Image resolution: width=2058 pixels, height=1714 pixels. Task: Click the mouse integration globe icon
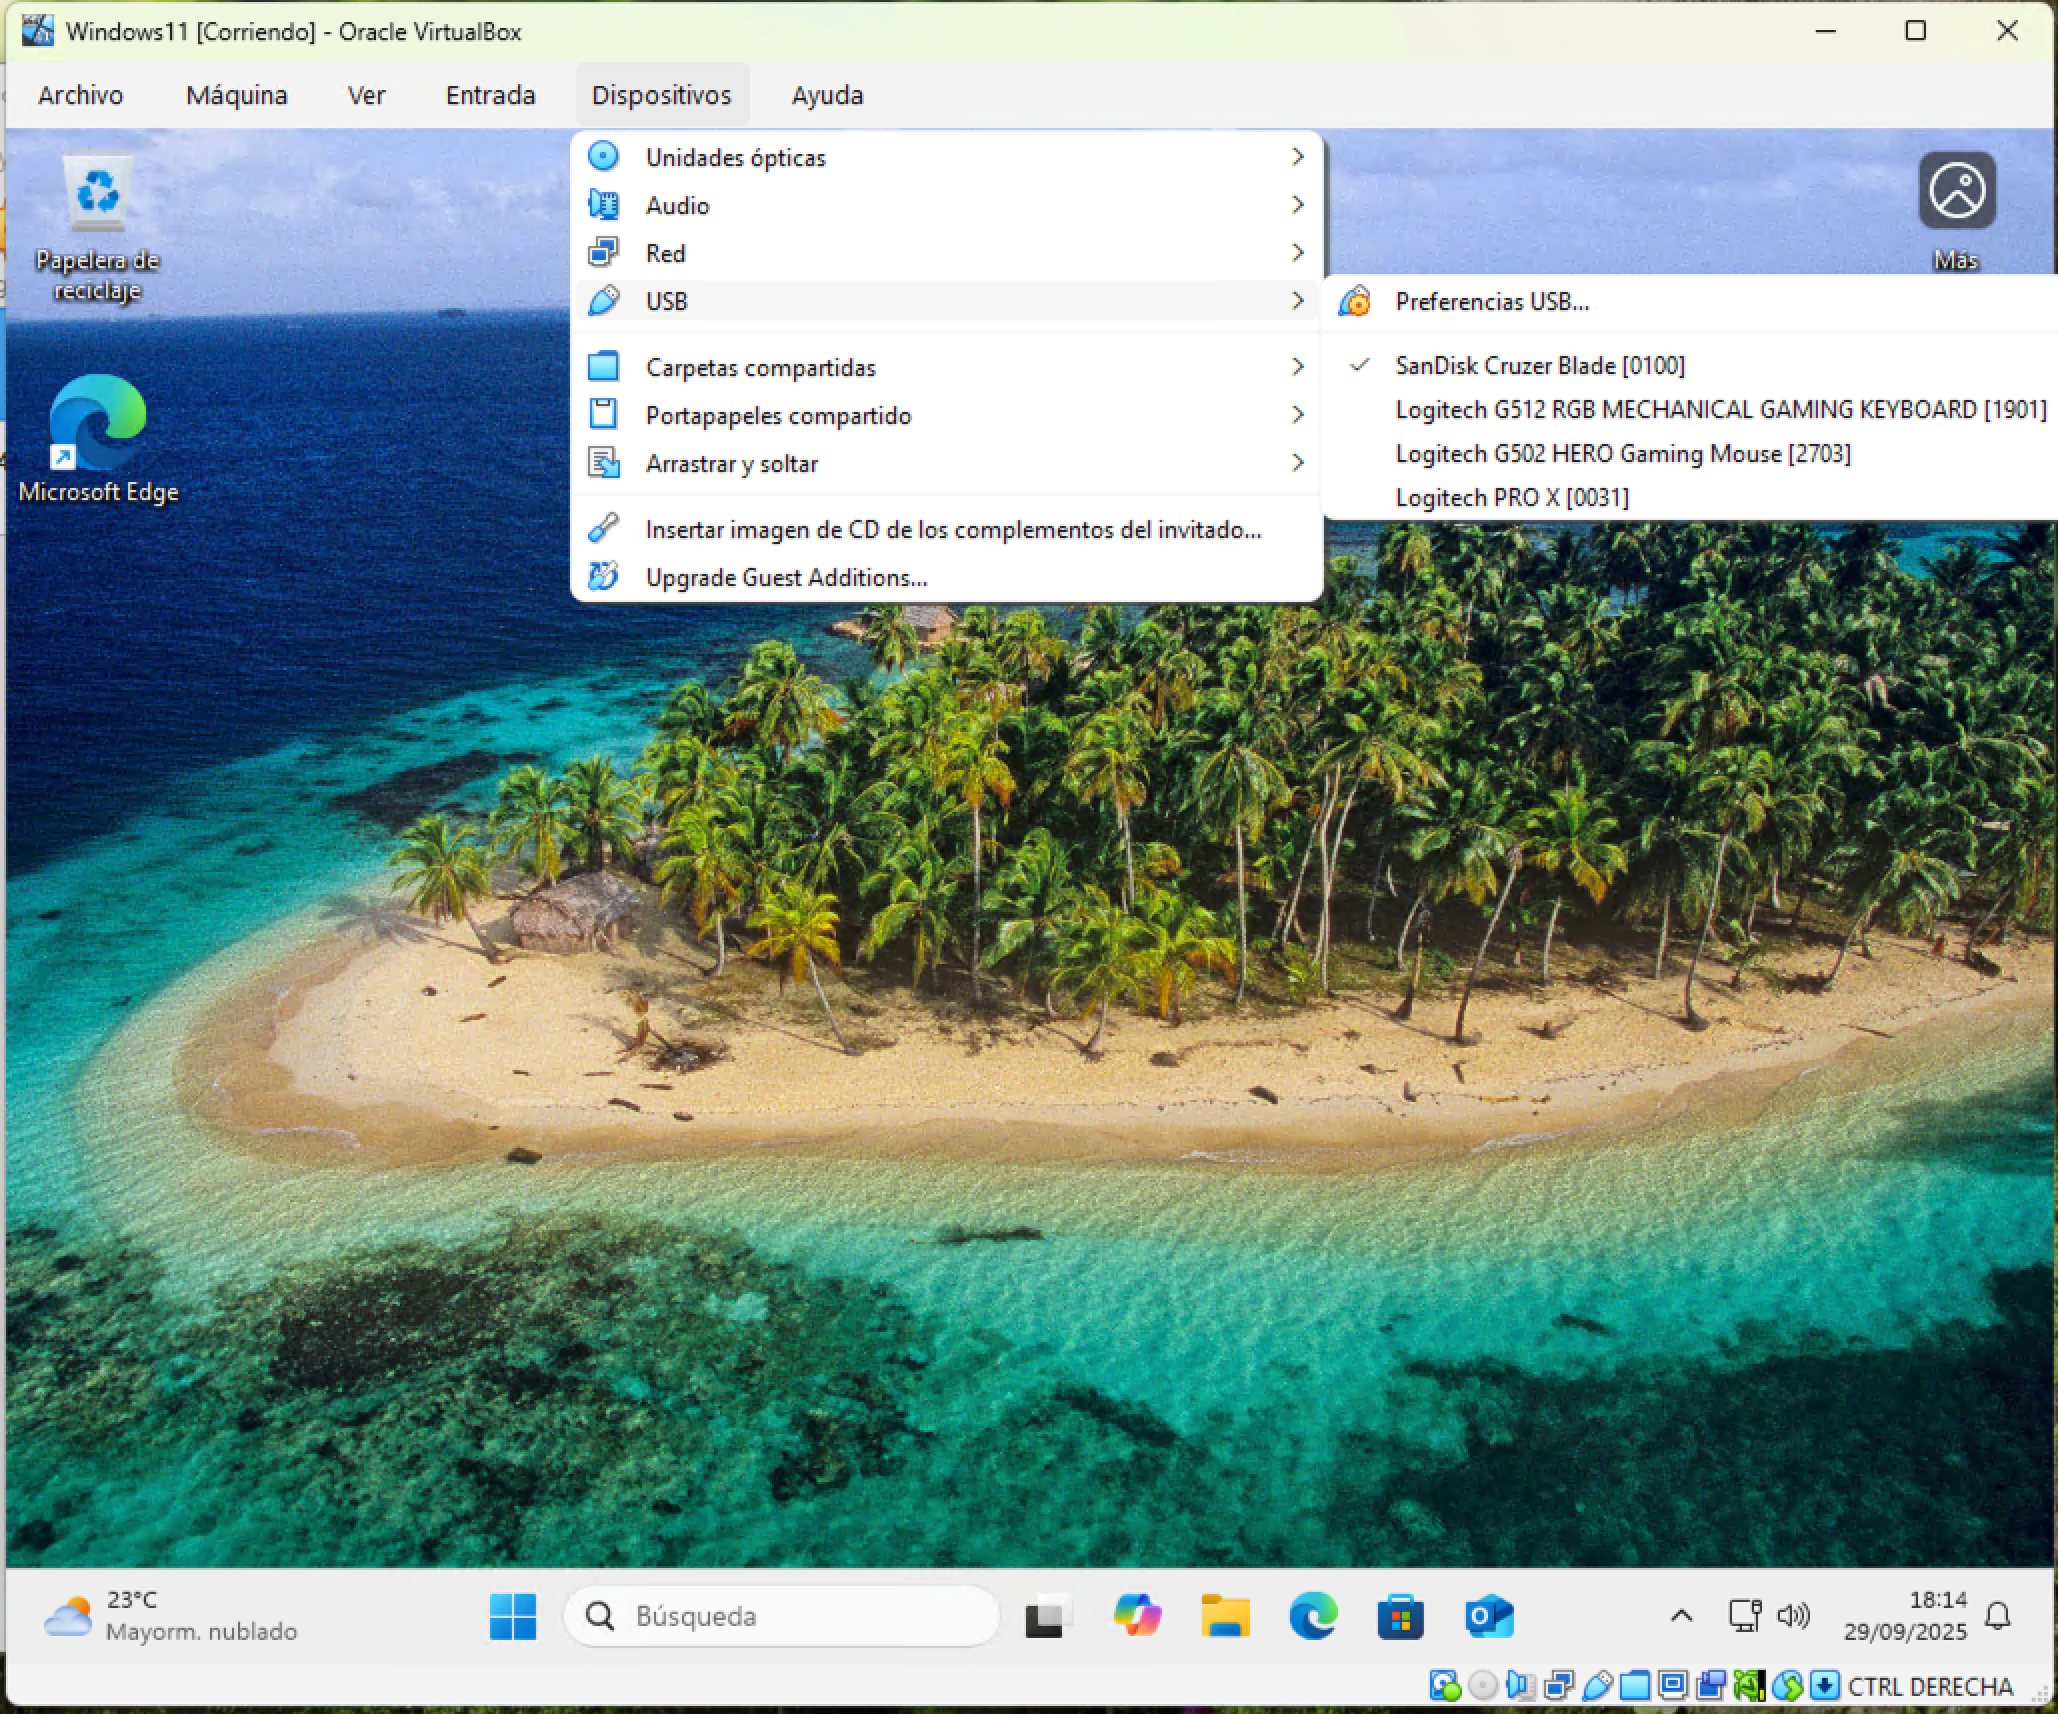1787,1686
